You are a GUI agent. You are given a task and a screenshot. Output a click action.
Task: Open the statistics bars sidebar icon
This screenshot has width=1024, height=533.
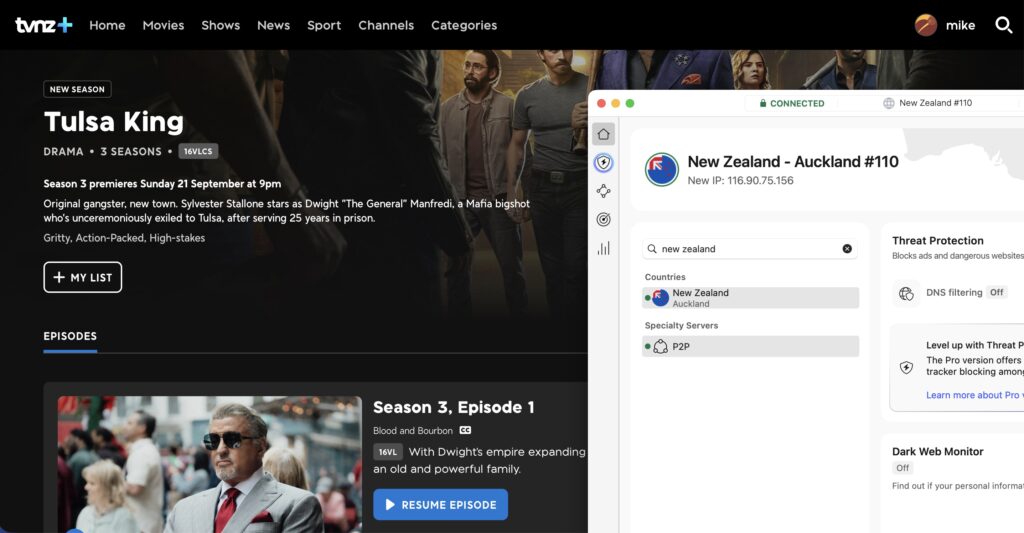point(603,248)
